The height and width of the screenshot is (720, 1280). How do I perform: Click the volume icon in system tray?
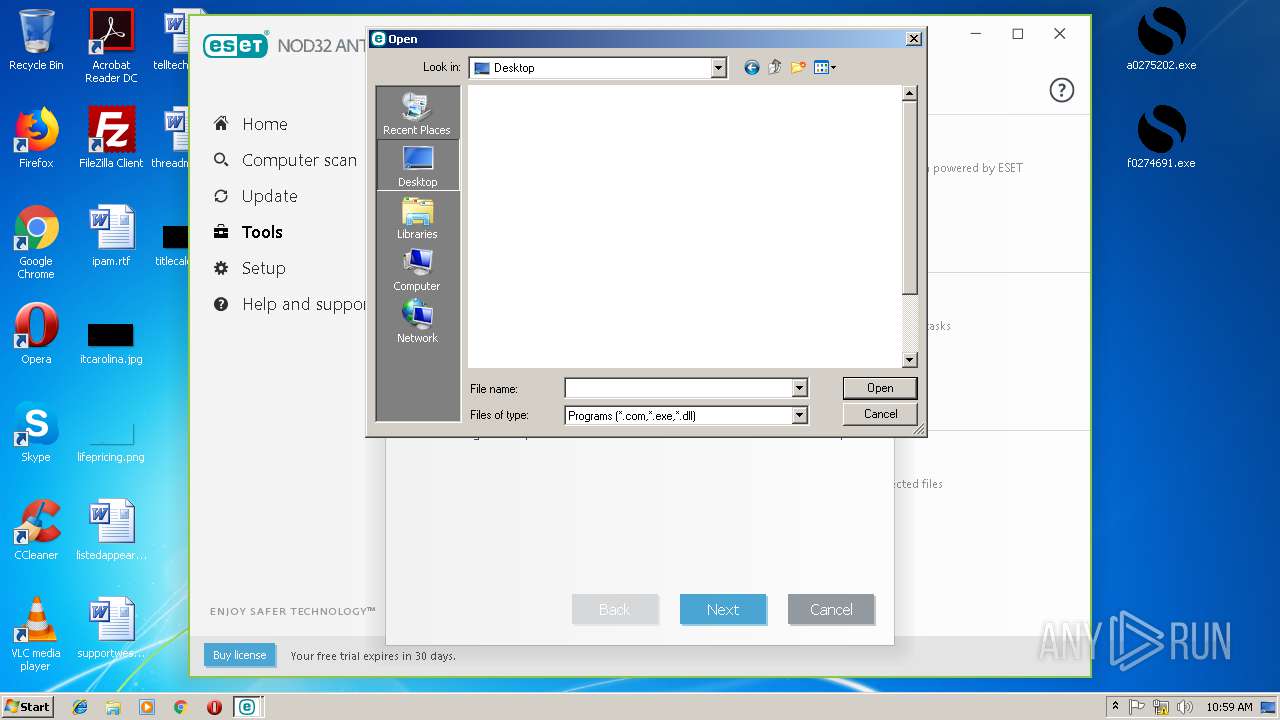(x=1184, y=707)
